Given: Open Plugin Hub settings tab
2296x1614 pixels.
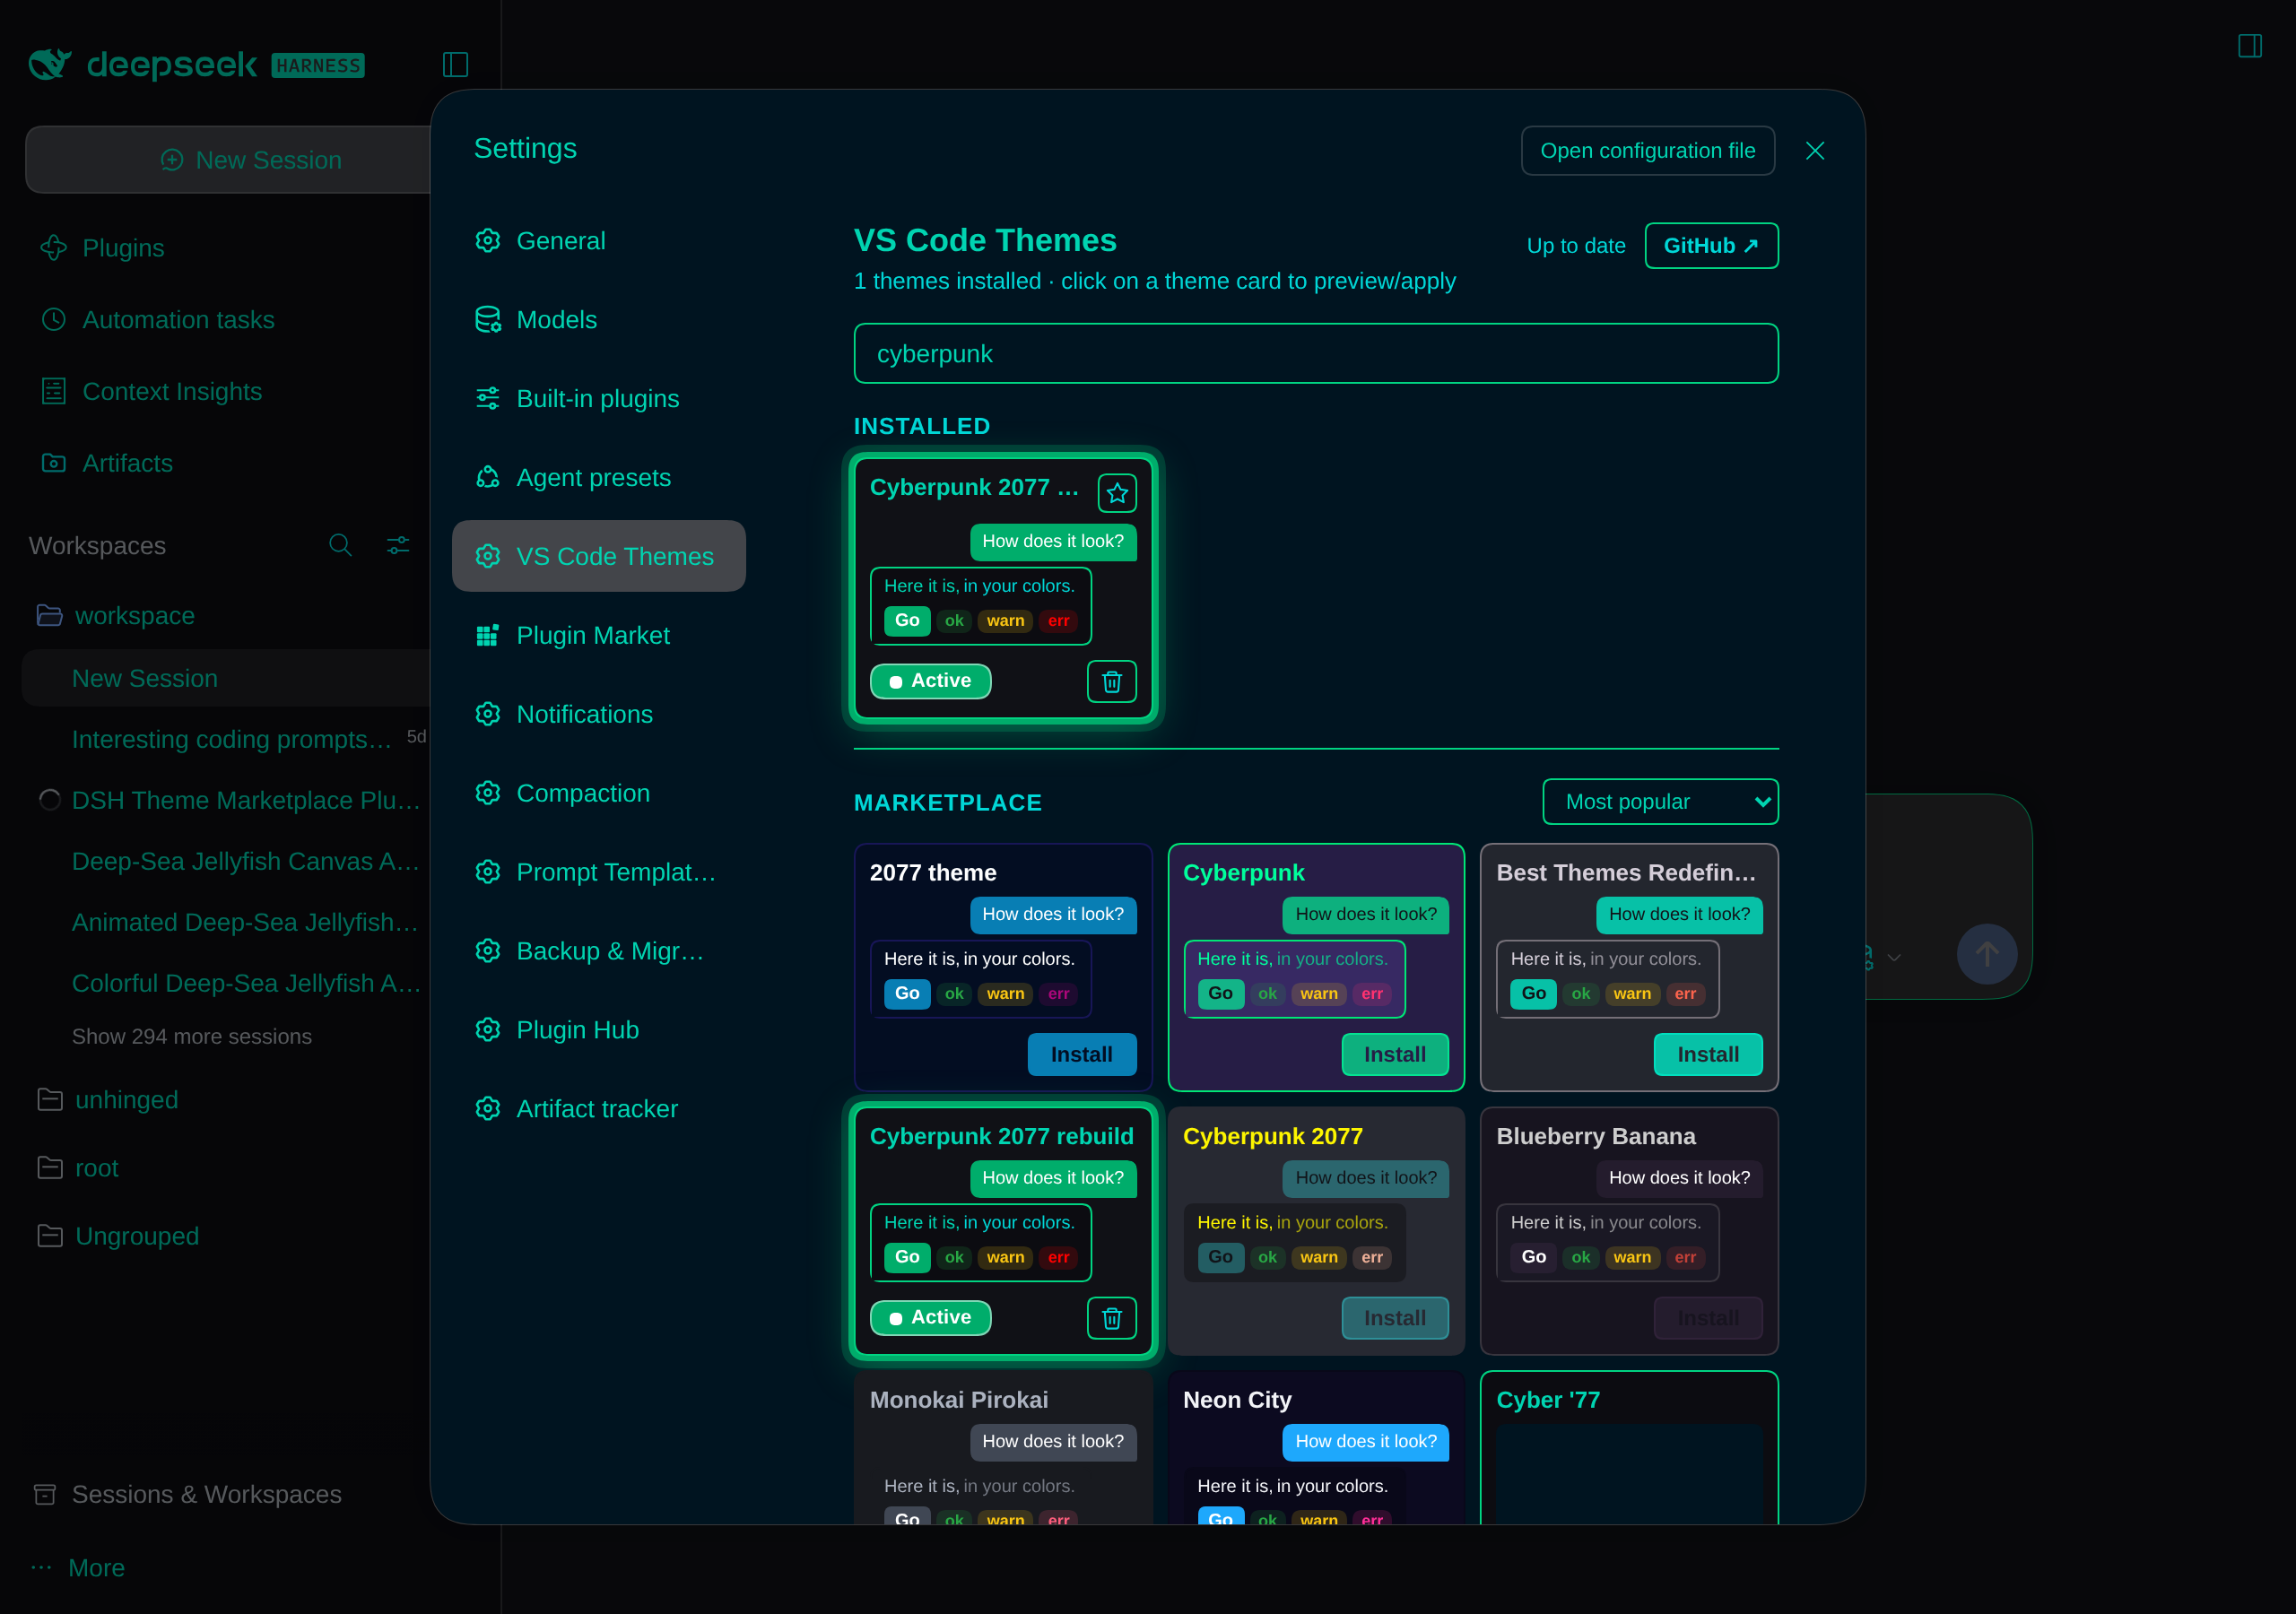Looking at the screenshot, I should 598,1030.
